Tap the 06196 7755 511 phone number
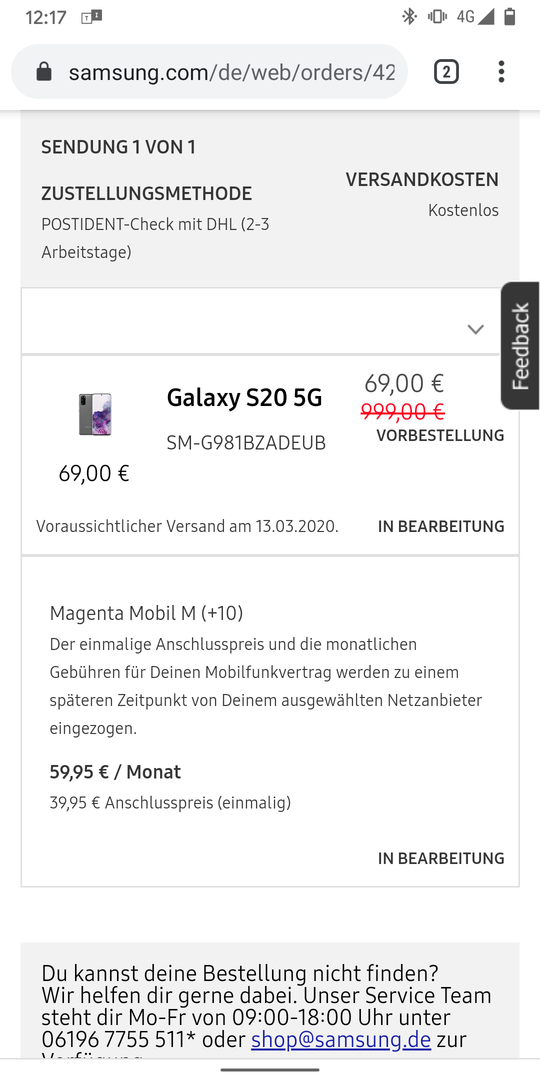Viewport: 540px width, 1080px height. click(x=113, y=1039)
